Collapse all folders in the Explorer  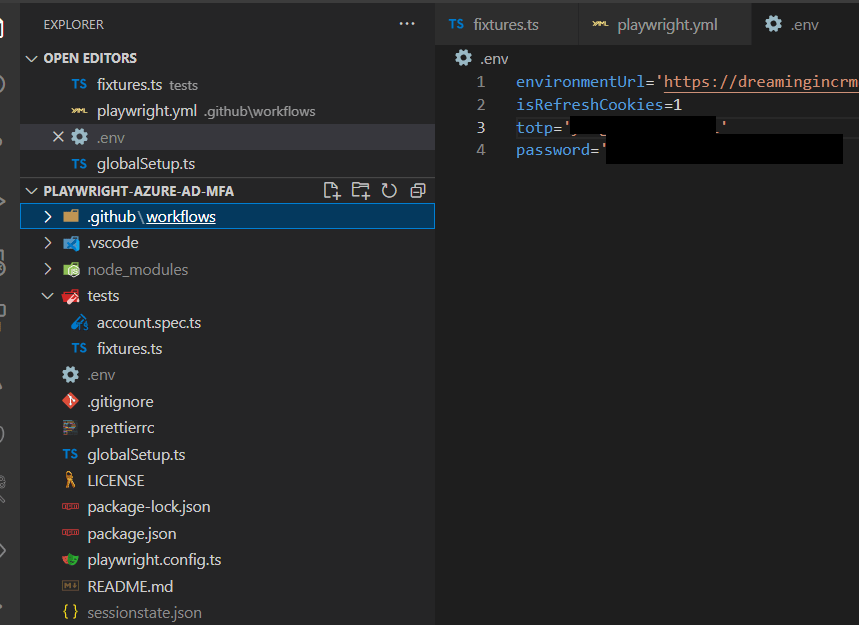[418, 190]
